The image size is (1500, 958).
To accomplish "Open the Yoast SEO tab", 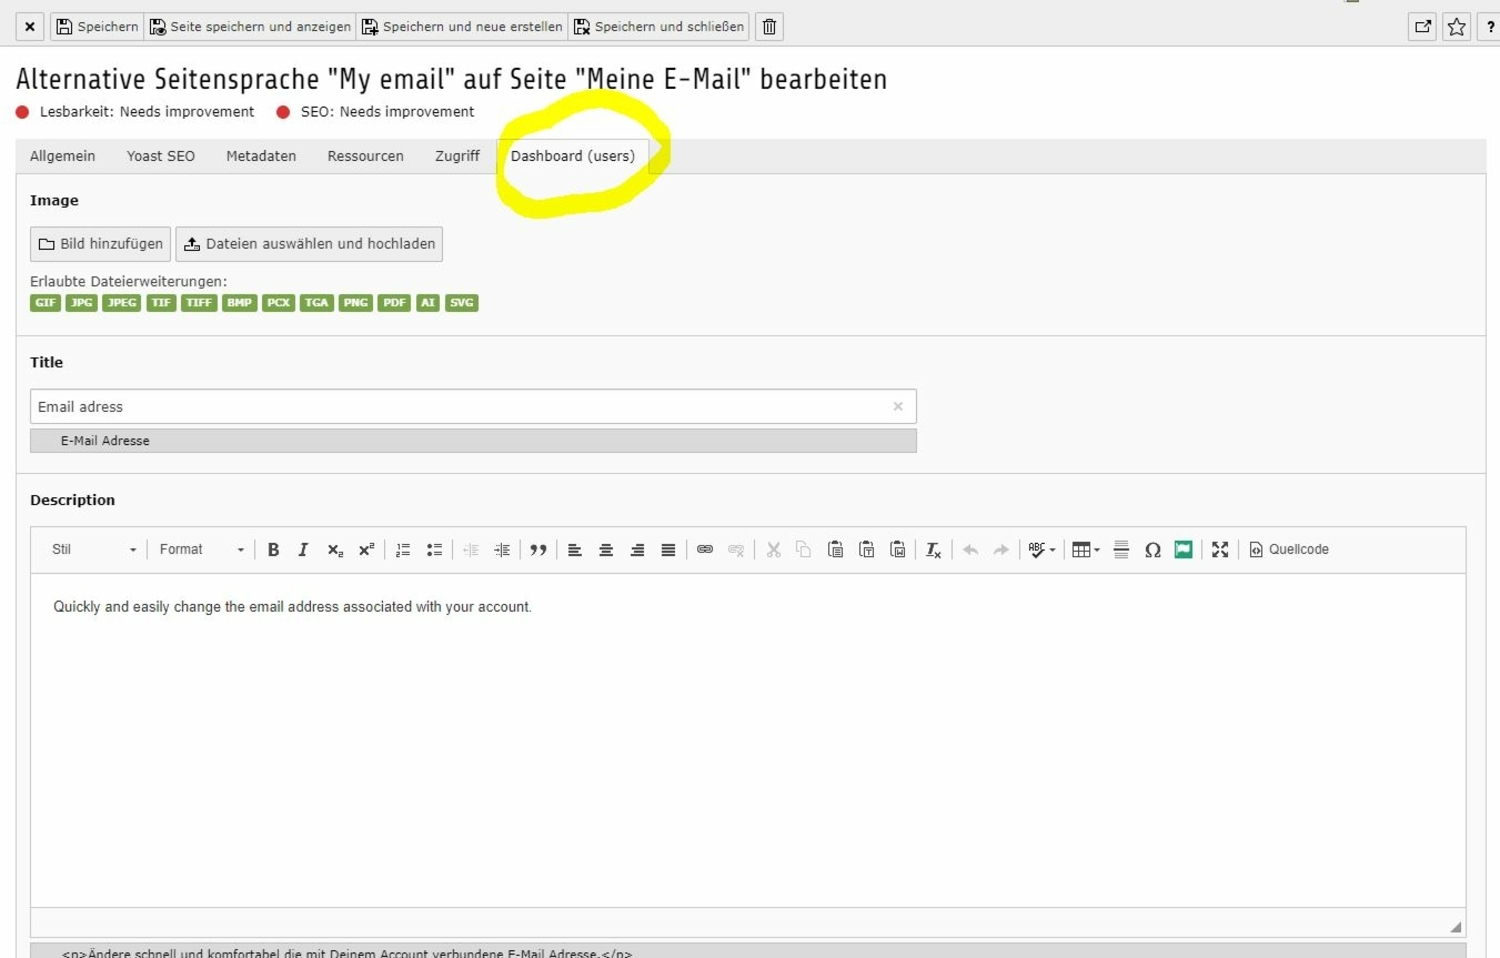I will point(161,156).
